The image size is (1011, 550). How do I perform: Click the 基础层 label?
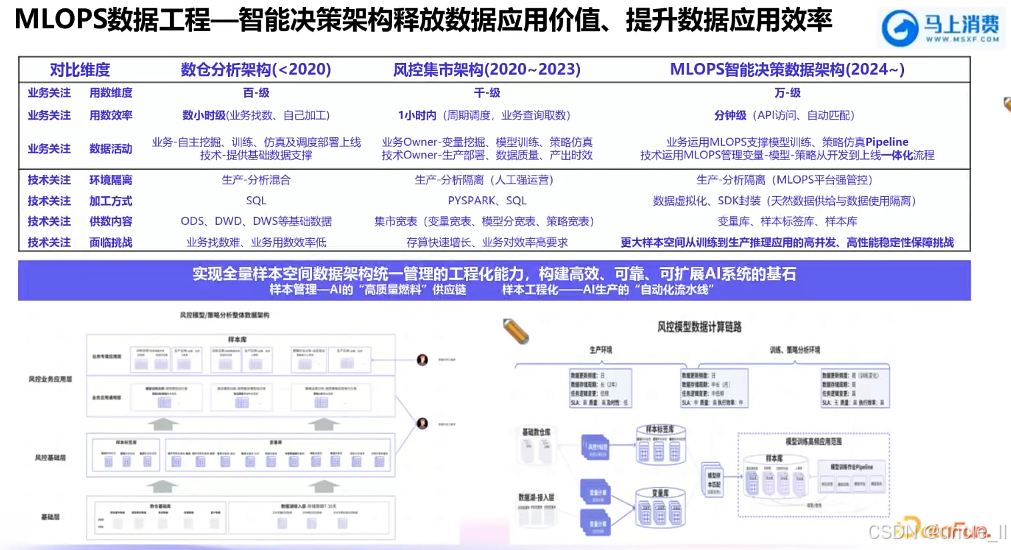(50, 517)
